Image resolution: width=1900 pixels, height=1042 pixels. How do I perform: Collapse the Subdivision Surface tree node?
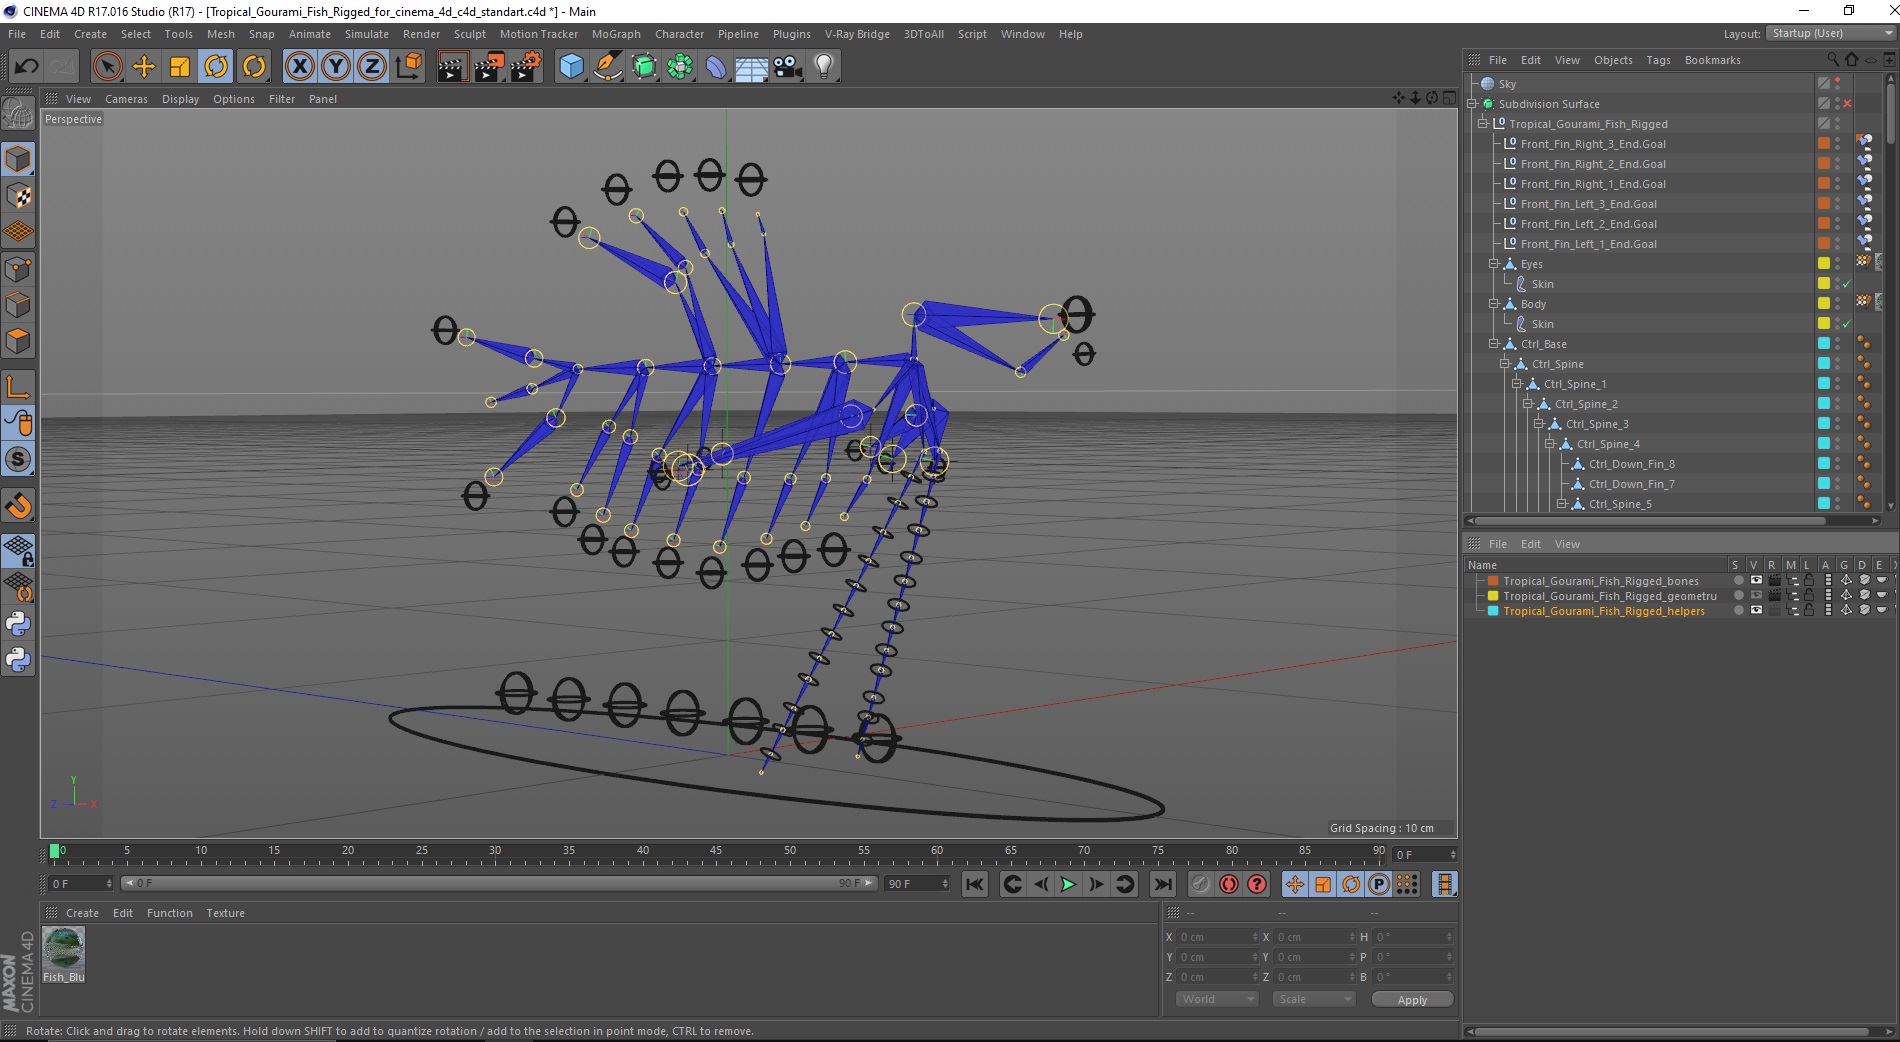[x=1472, y=103]
